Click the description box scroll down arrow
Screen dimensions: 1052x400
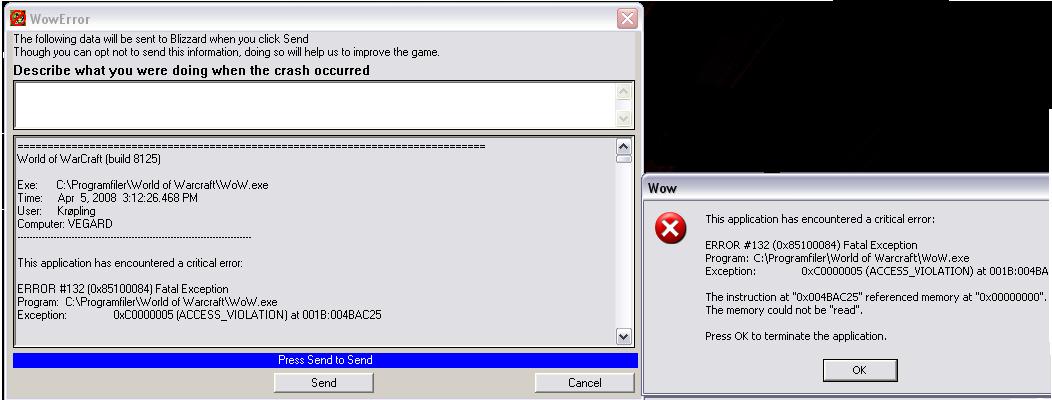pos(624,119)
